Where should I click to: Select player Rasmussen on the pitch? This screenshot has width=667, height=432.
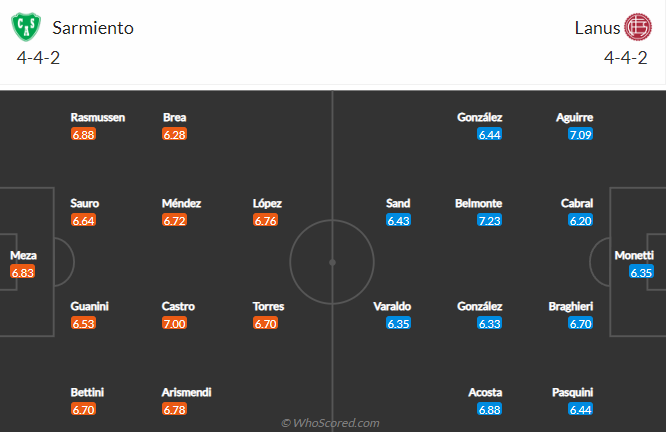click(98, 117)
